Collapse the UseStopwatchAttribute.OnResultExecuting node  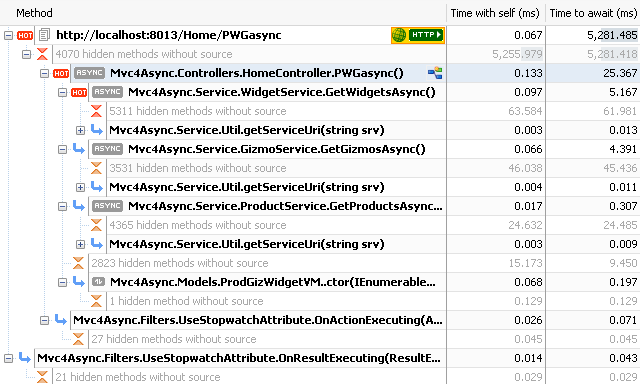[9, 358]
